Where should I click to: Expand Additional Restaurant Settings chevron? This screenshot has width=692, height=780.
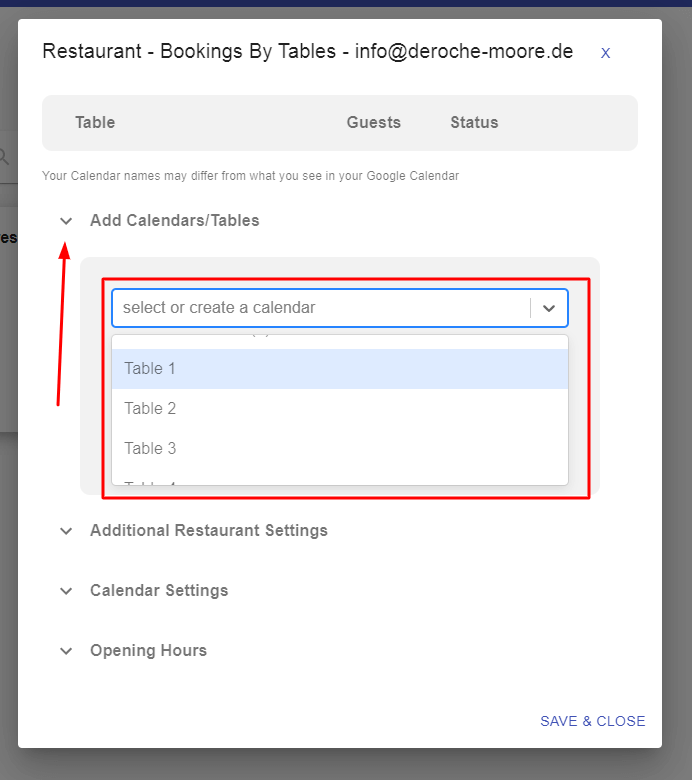click(66, 531)
